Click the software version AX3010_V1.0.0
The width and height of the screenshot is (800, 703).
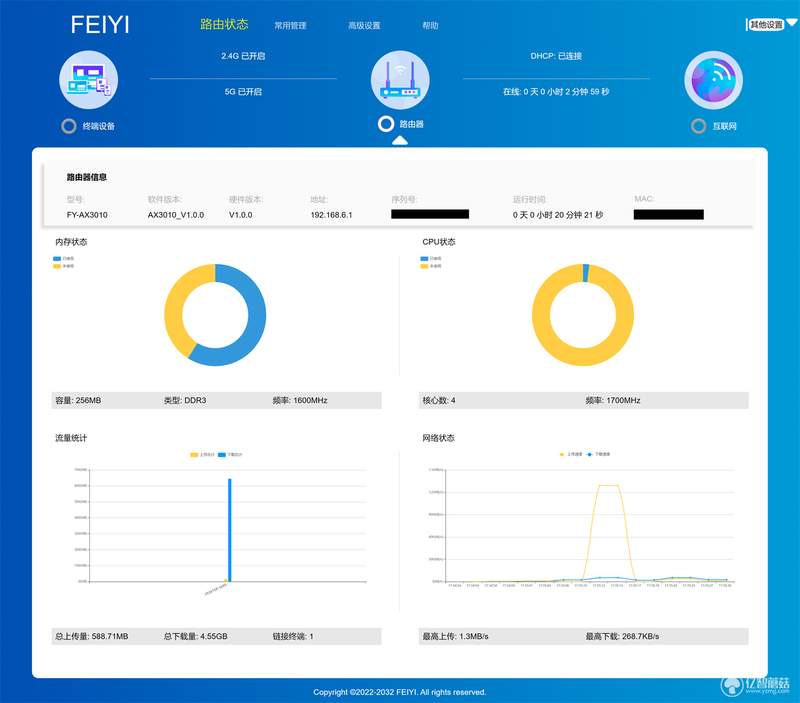[176, 215]
